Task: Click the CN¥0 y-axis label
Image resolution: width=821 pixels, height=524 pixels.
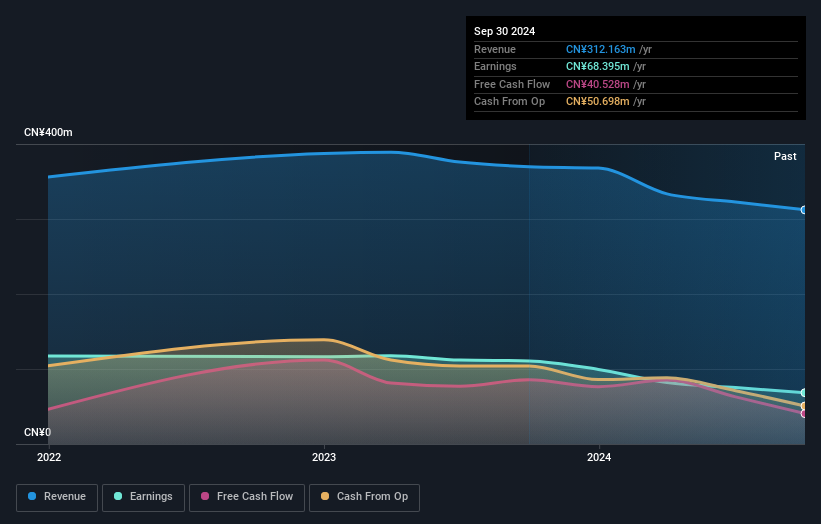Action: coord(37,432)
